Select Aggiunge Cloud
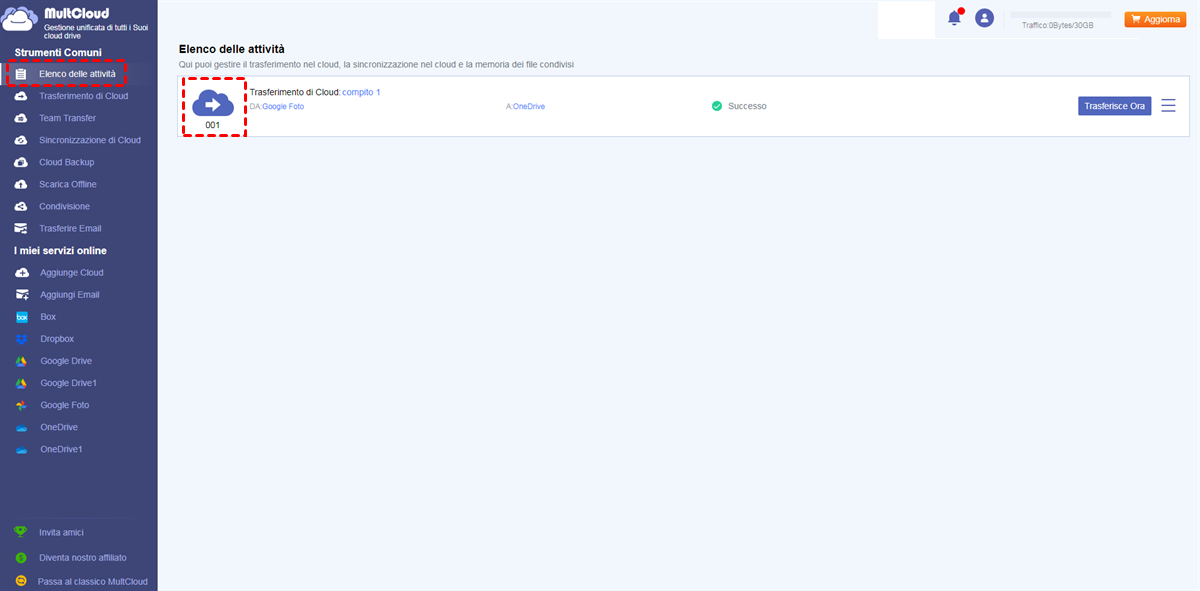Screen dimensions: 1200x591 tap(72, 273)
